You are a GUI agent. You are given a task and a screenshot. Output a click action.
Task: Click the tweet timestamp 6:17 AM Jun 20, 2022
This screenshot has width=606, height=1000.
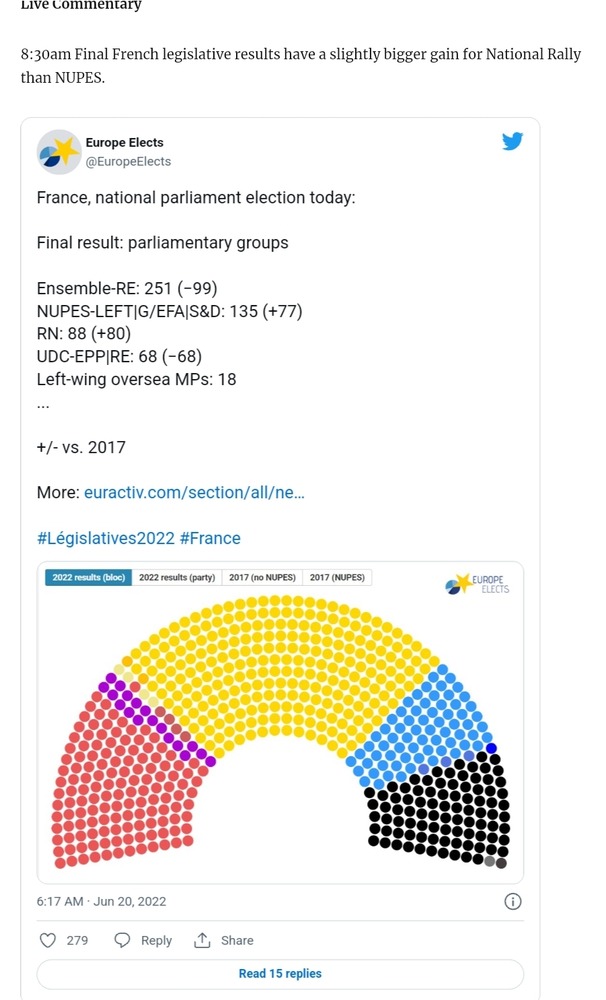tap(102, 901)
